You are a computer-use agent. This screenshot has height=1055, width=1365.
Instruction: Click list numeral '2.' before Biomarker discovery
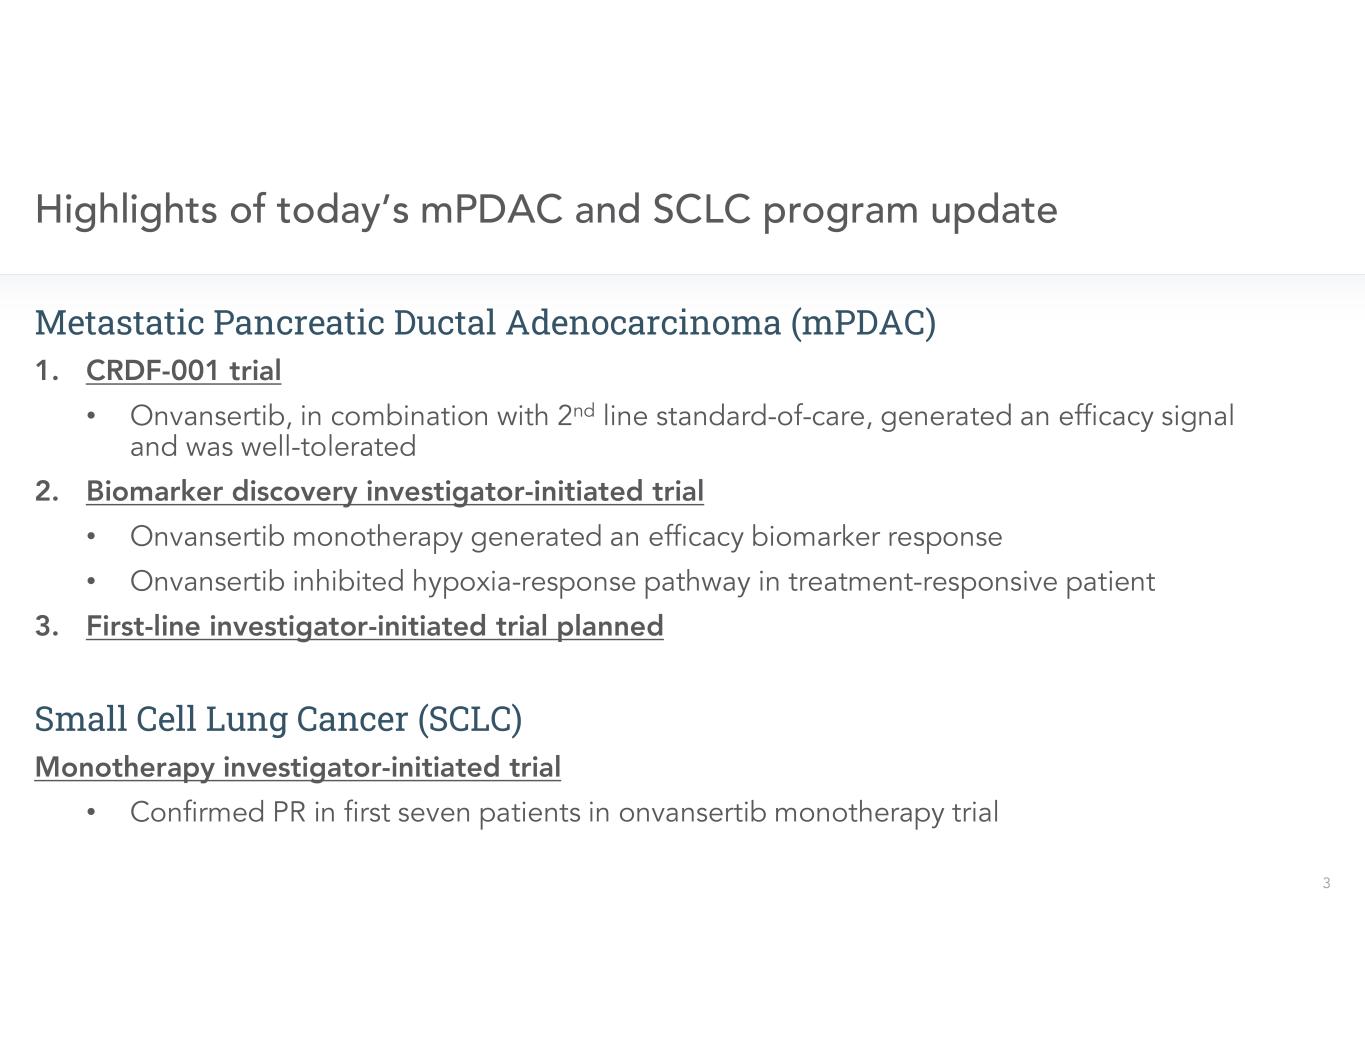(x=46, y=492)
